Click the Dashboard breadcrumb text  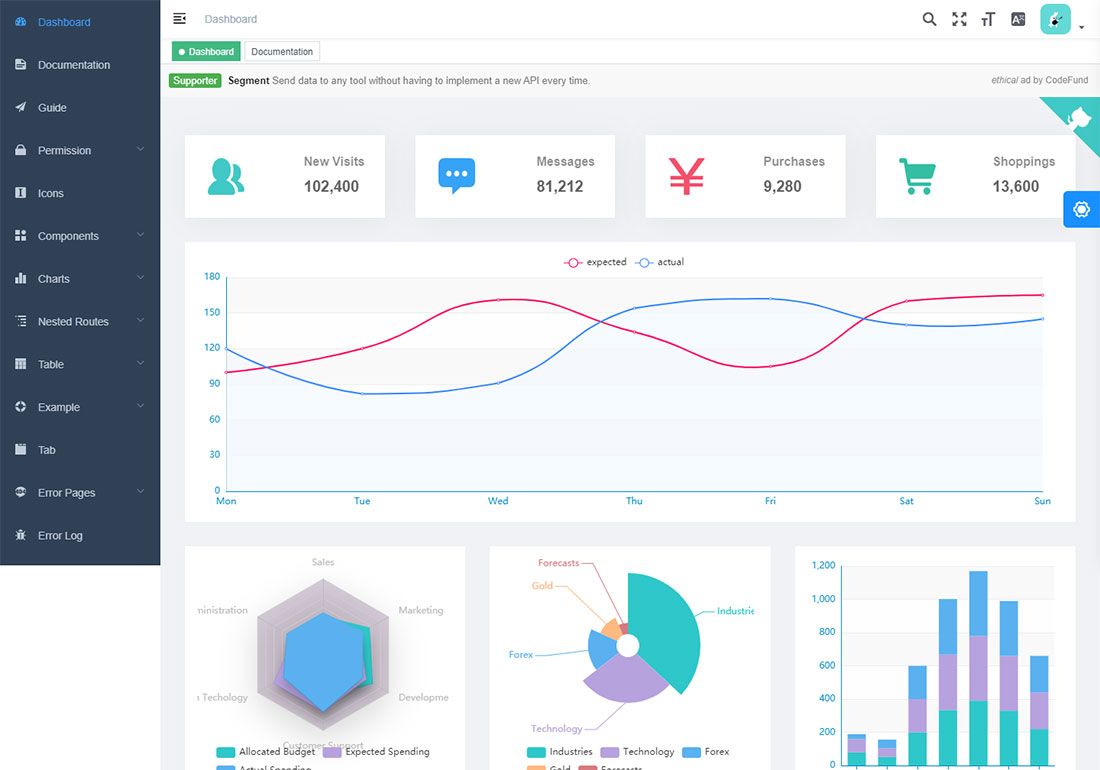(x=231, y=19)
